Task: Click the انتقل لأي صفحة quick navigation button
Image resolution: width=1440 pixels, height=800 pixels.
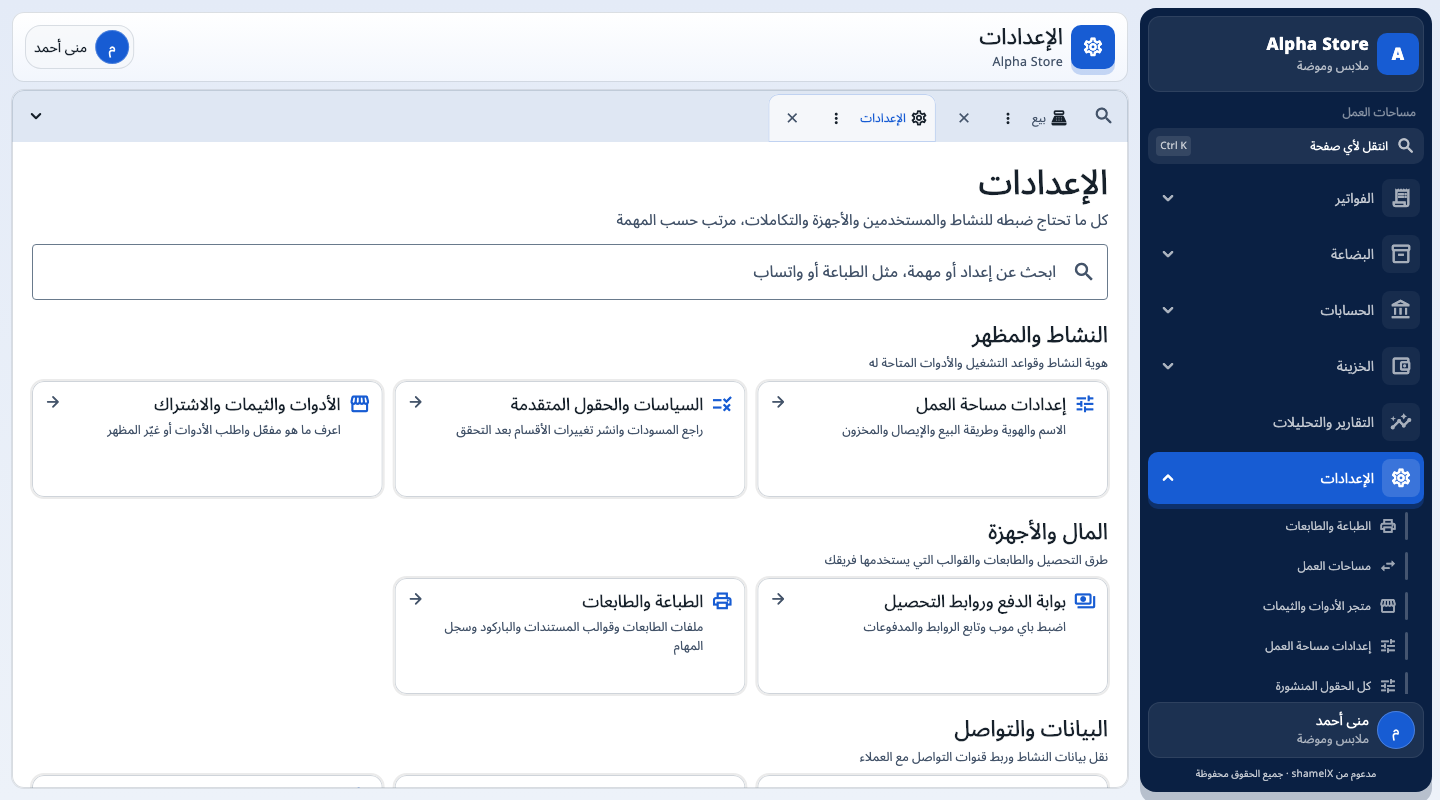Action: [x=1286, y=146]
